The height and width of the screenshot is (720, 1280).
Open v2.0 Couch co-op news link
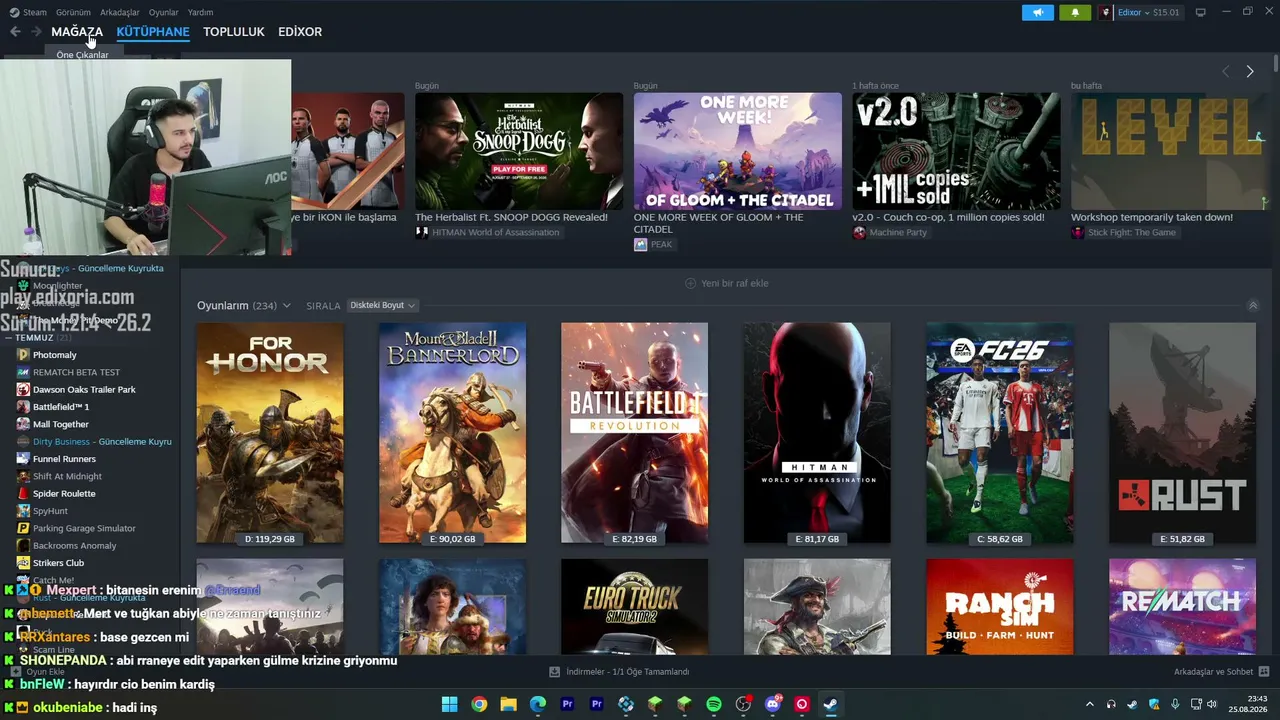click(948, 217)
